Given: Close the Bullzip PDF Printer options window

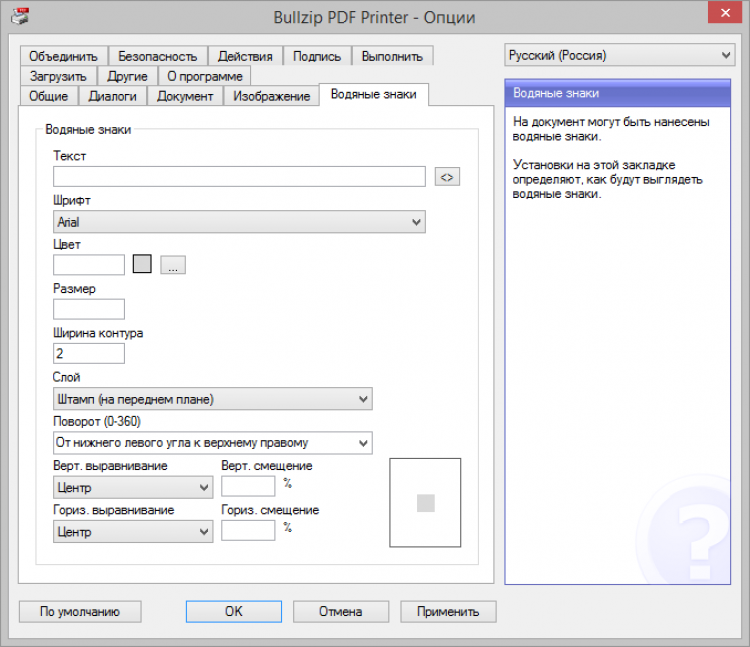Looking at the screenshot, I should [725, 12].
